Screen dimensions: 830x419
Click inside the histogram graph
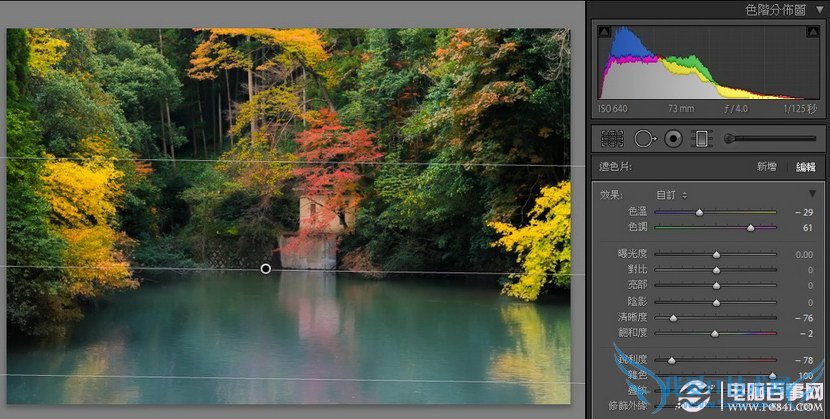point(708,62)
